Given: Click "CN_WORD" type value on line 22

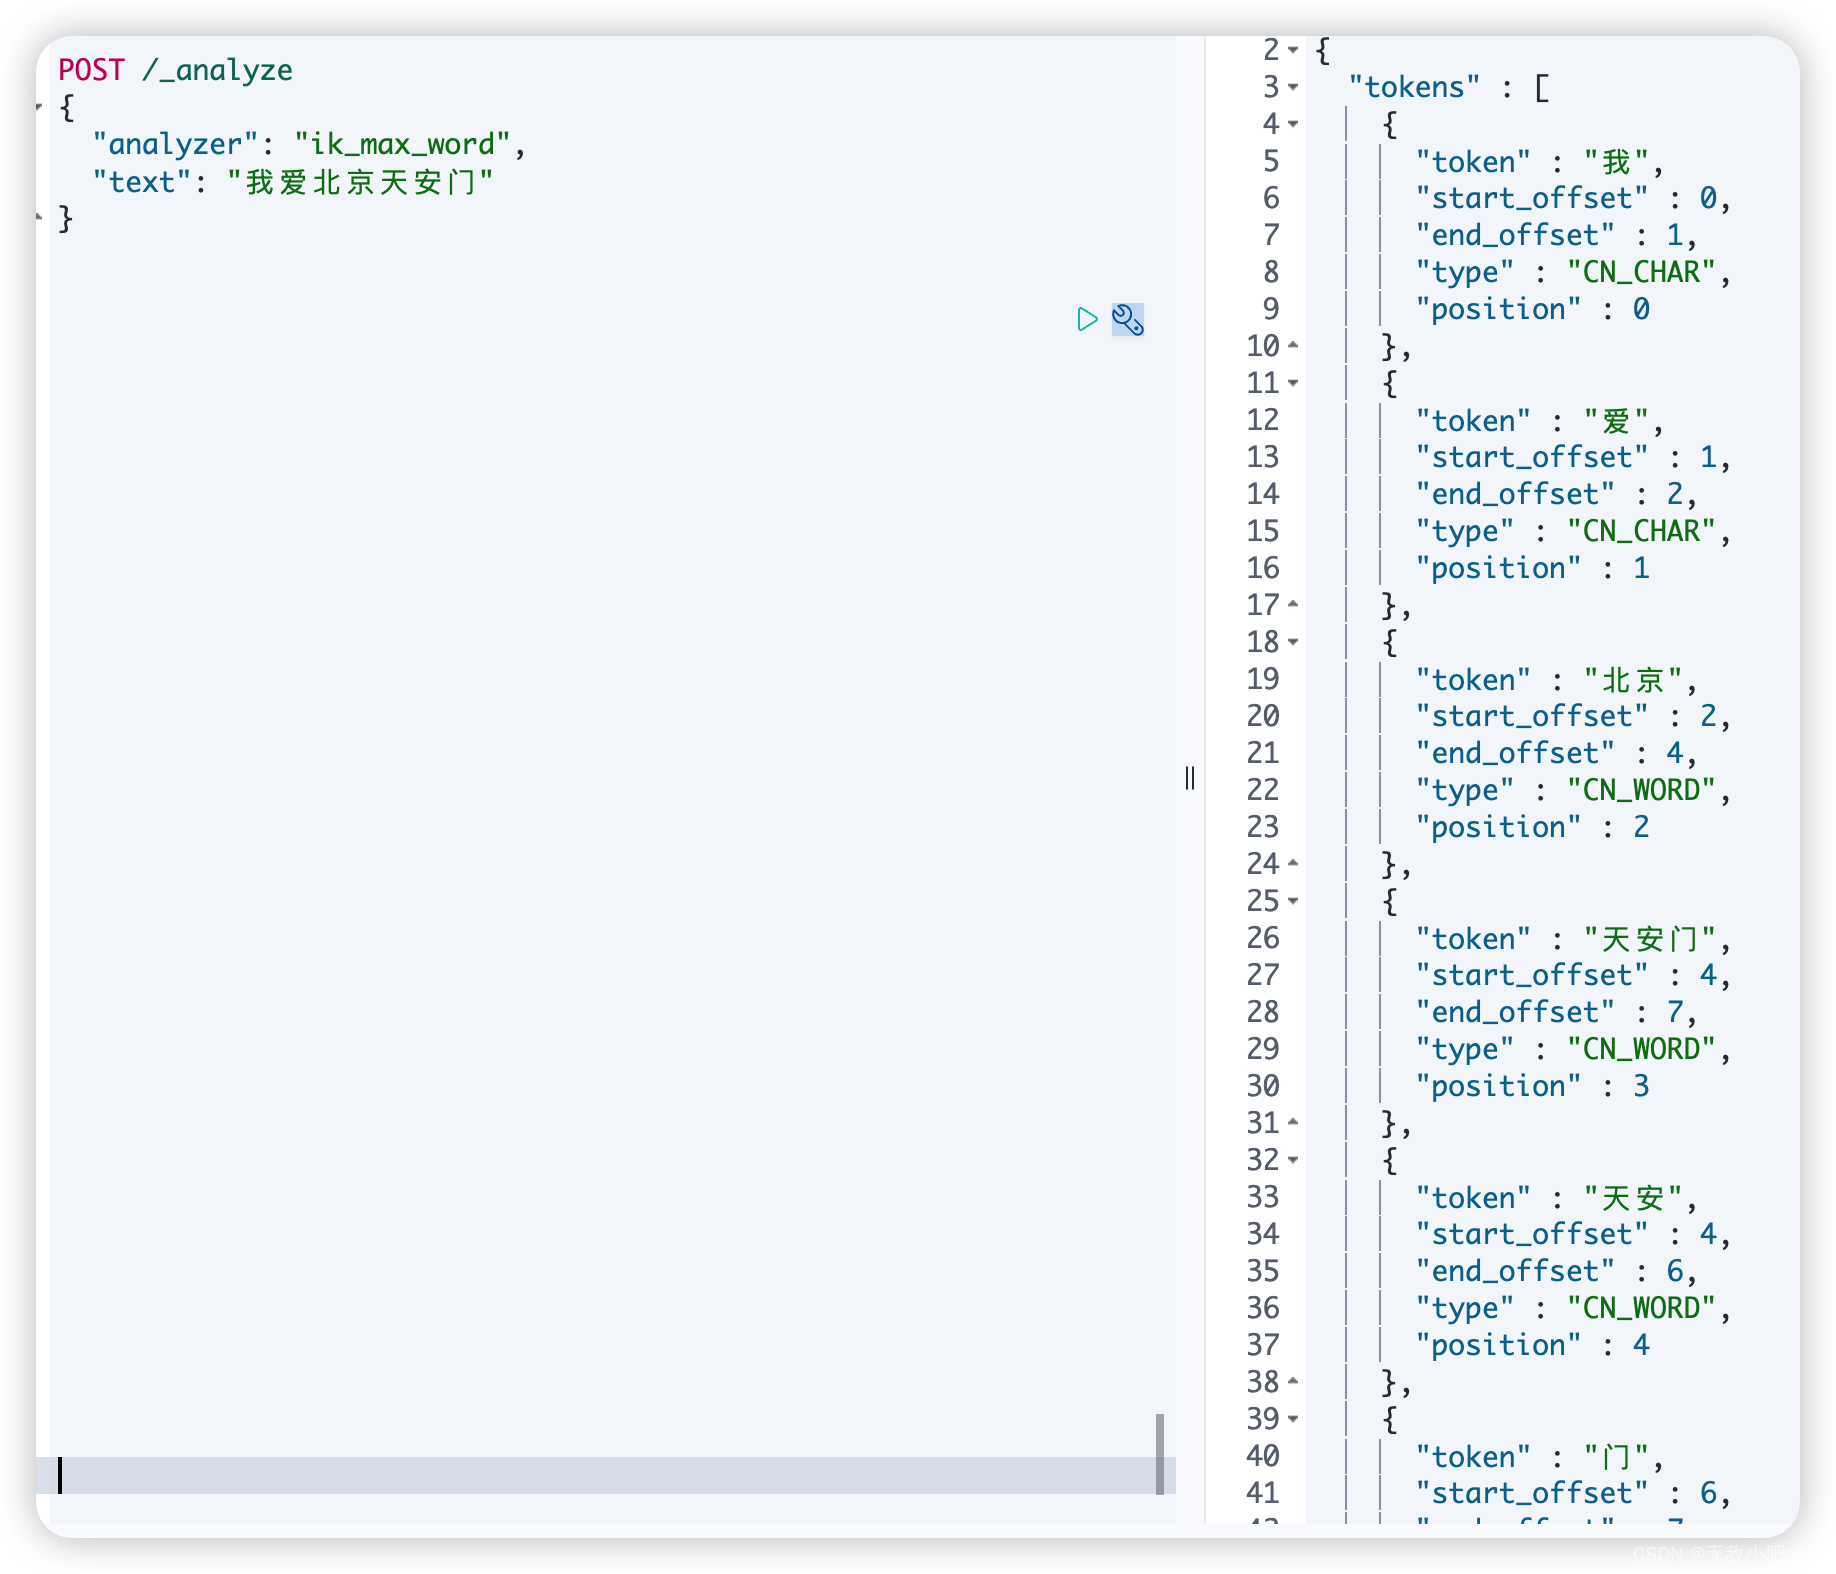Looking at the screenshot, I should coord(1642,790).
